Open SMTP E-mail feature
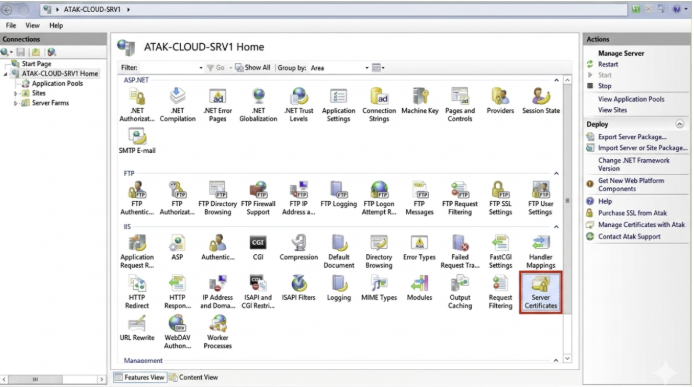The height and width of the screenshot is (387, 694). [x=137, y=141]
